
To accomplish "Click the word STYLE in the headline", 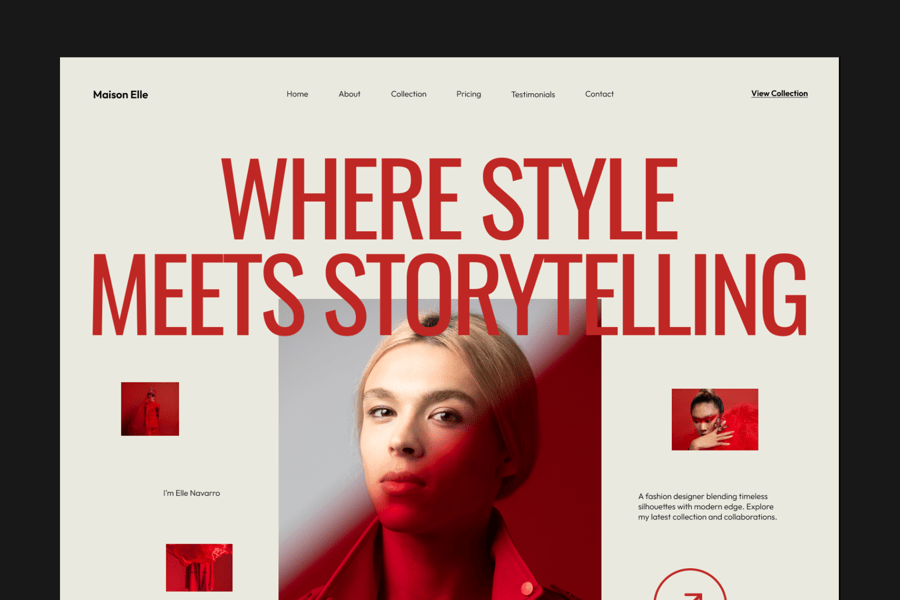I will tap(580, 199).
